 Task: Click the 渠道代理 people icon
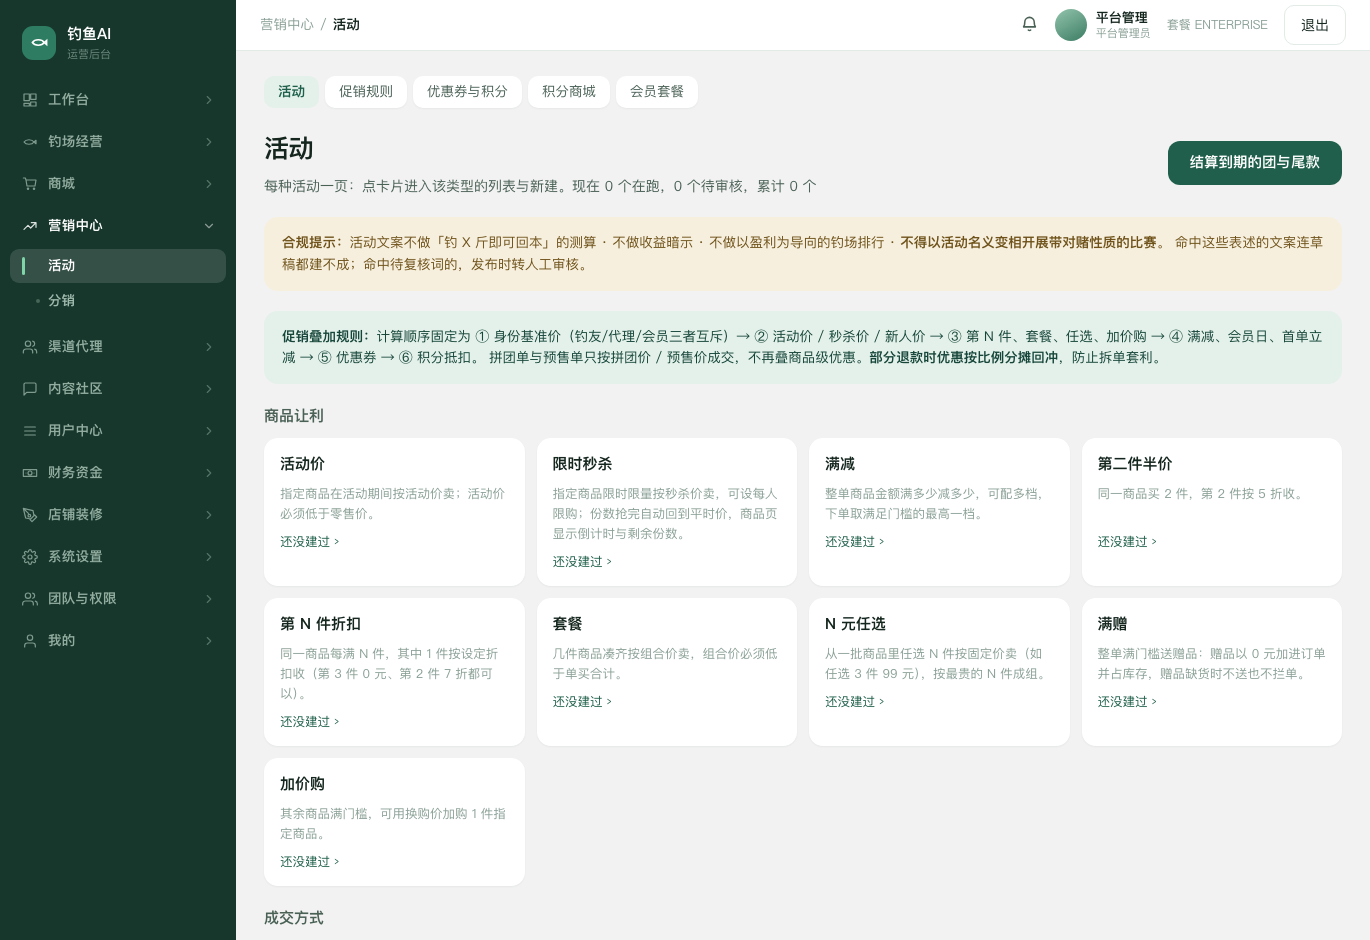30,347
